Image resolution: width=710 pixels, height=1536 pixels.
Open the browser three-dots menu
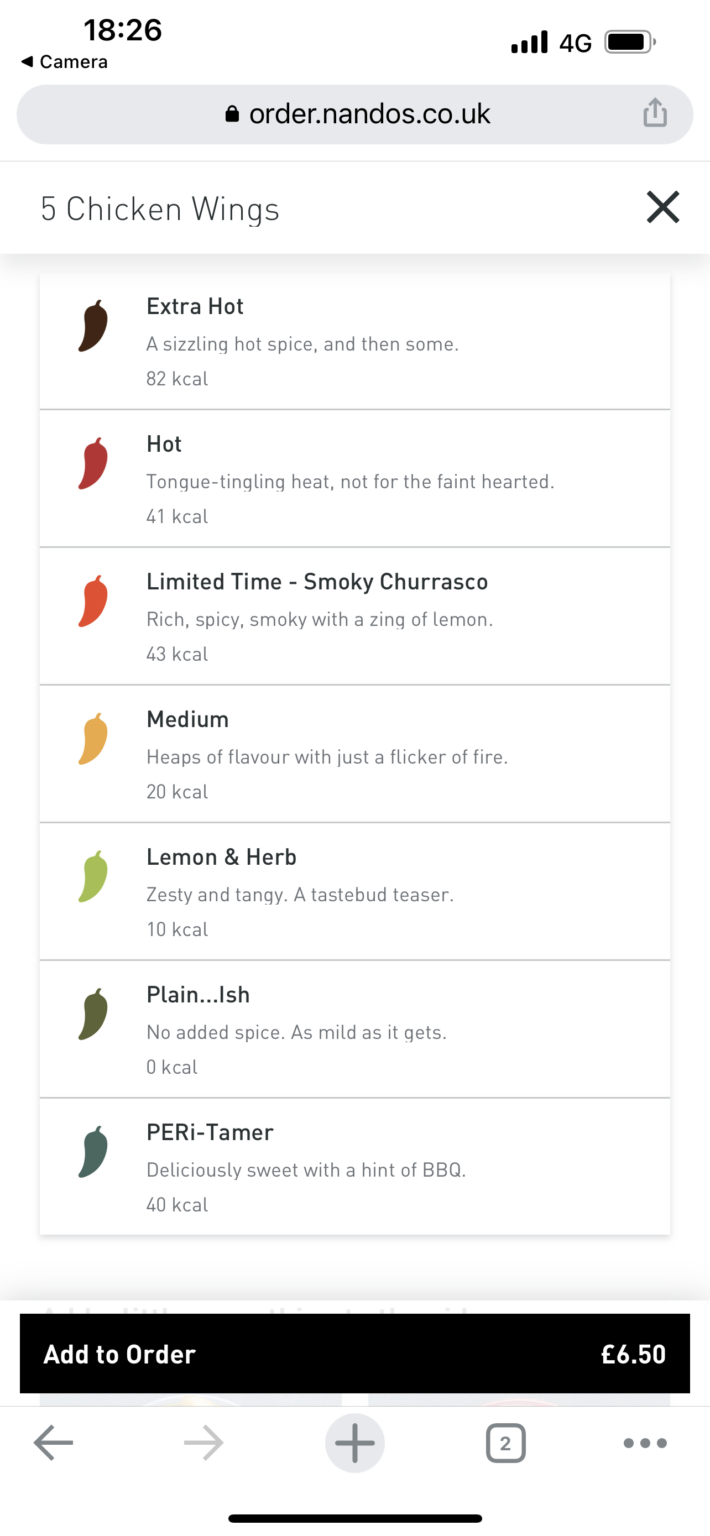[x=644, y=1443]
